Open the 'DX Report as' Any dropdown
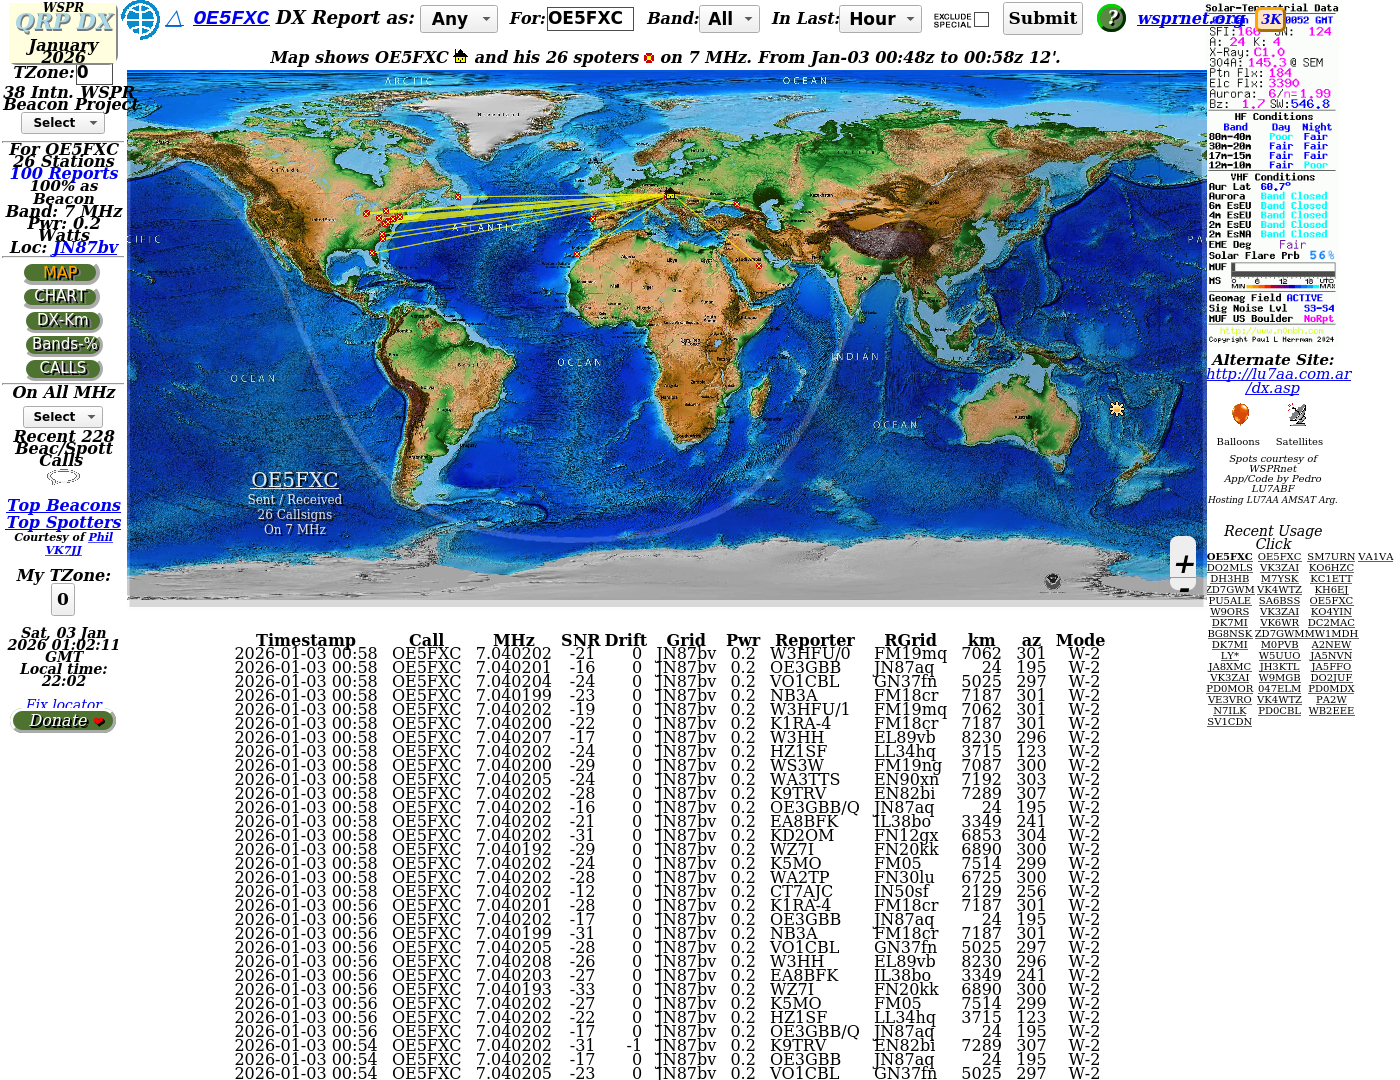The width and height of the screenshot is (1400, 1080). (x=458, y=19)
